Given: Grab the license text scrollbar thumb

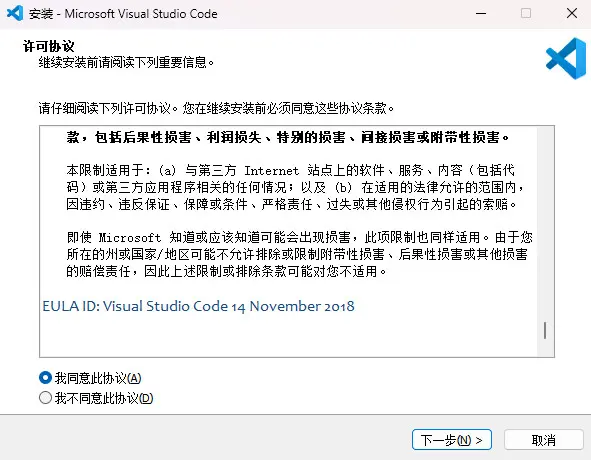Looking at the screenshot, I should pos(545,331).
